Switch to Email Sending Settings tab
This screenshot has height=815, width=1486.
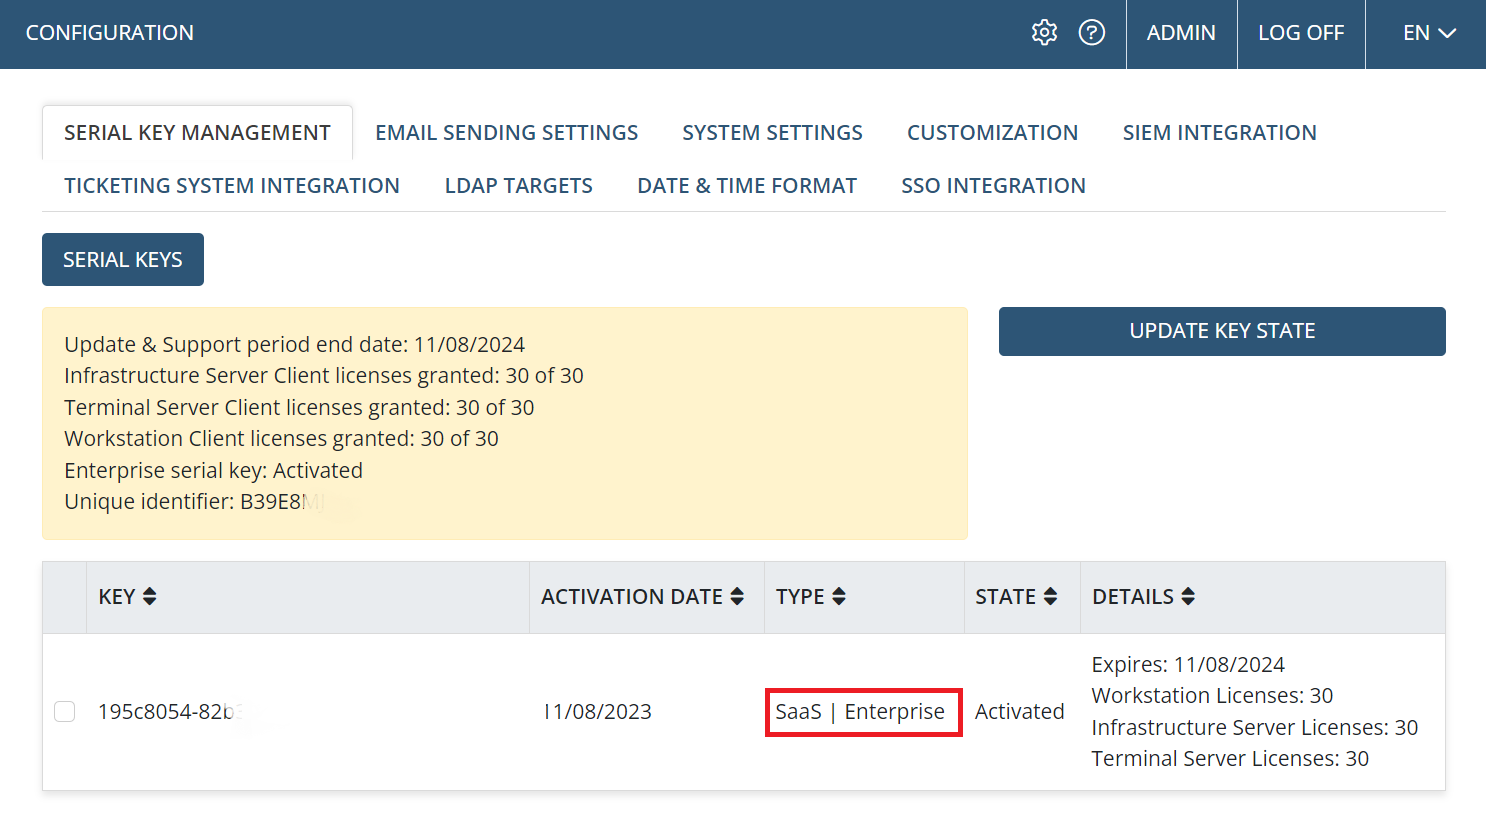tap(506, 133)
